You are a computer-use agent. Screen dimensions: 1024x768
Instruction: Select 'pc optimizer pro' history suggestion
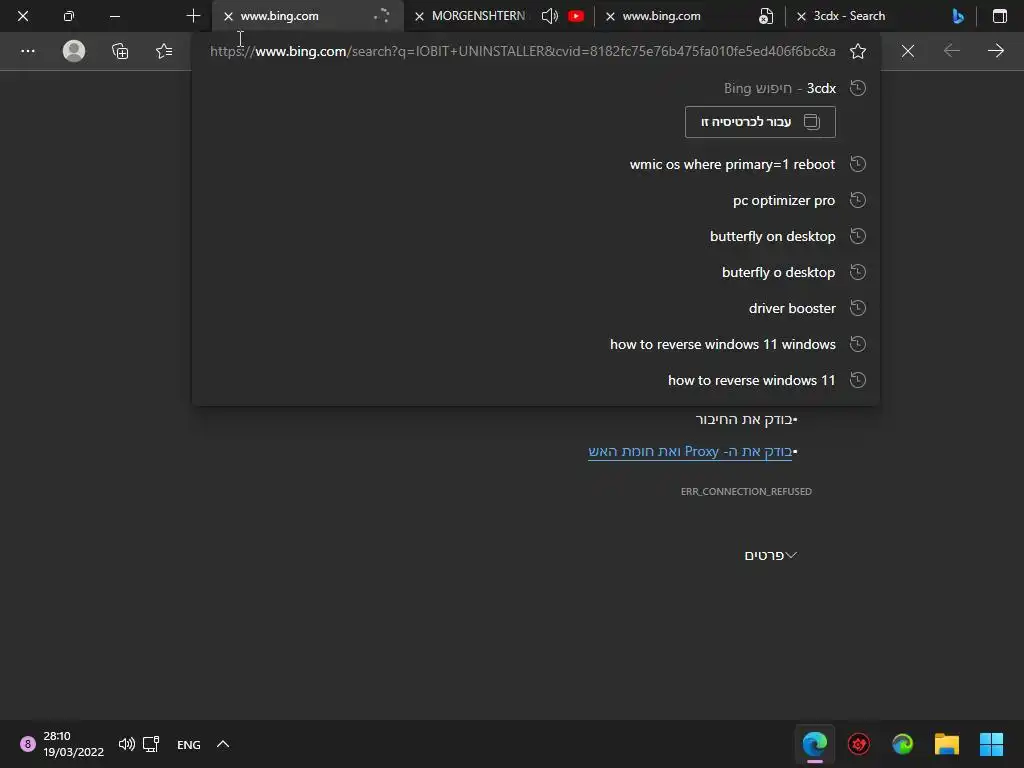coord(536,200)
